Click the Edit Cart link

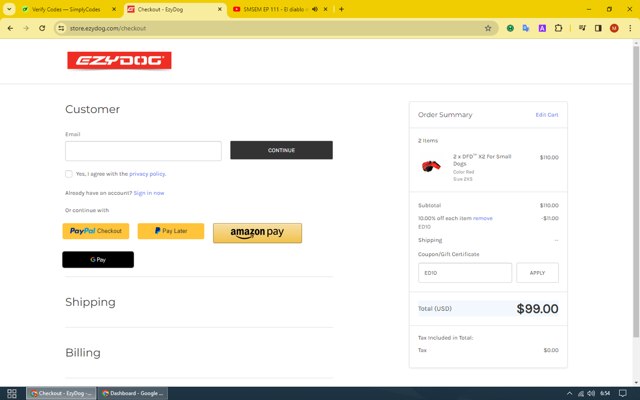click(547, 115)
